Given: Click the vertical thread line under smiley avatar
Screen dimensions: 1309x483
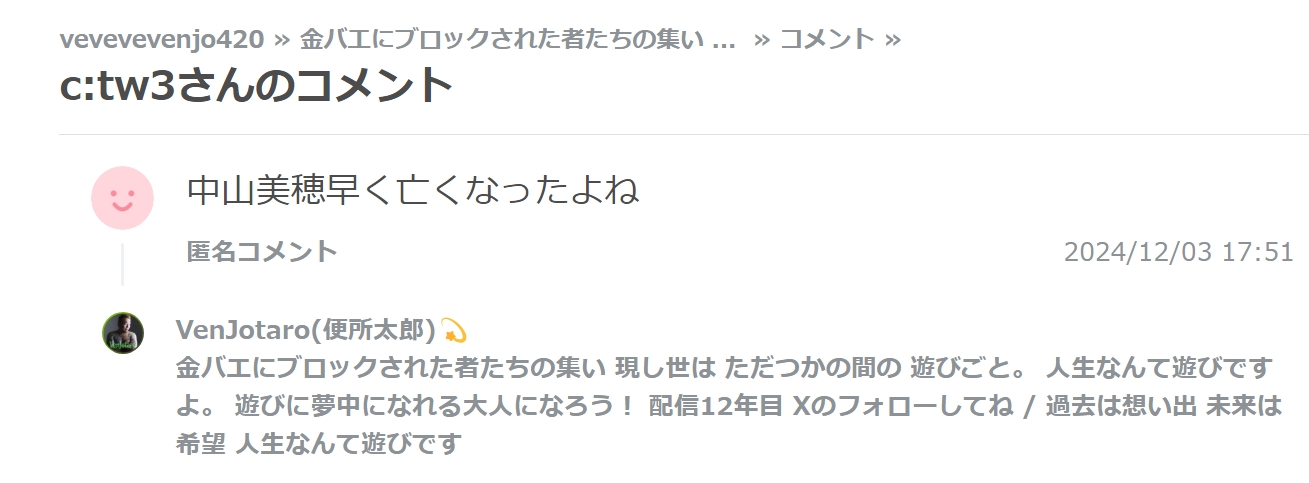Looking at the screenshot, I should click(122, 264).
